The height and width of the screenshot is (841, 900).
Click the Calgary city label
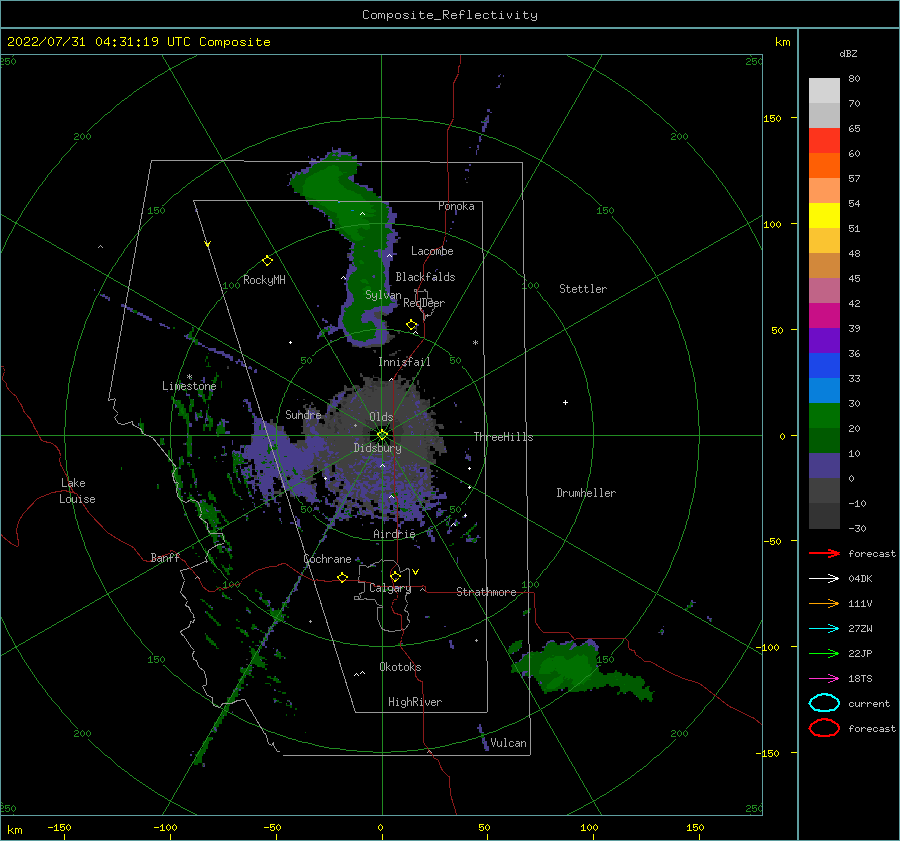(x=390, y=588)
